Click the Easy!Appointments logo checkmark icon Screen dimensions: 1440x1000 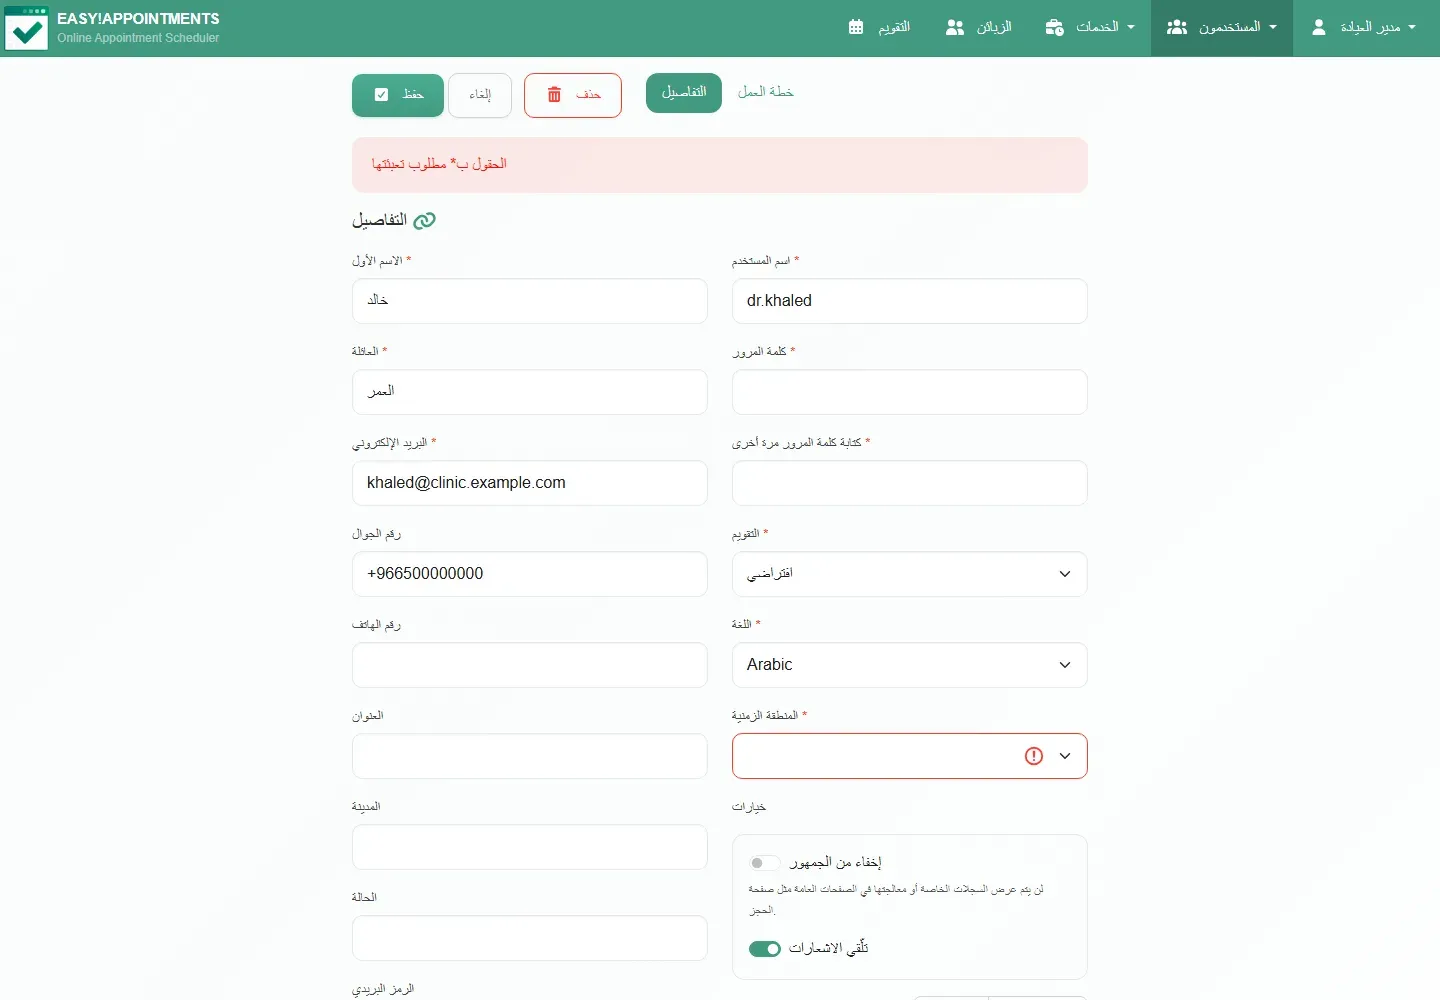pos(26,28)
